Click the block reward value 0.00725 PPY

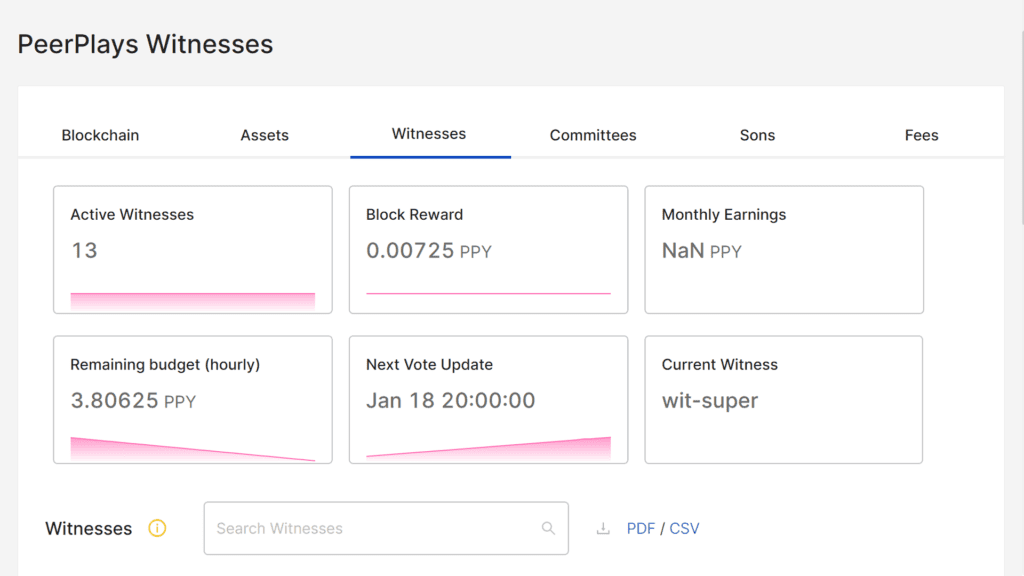click(429, 251)
